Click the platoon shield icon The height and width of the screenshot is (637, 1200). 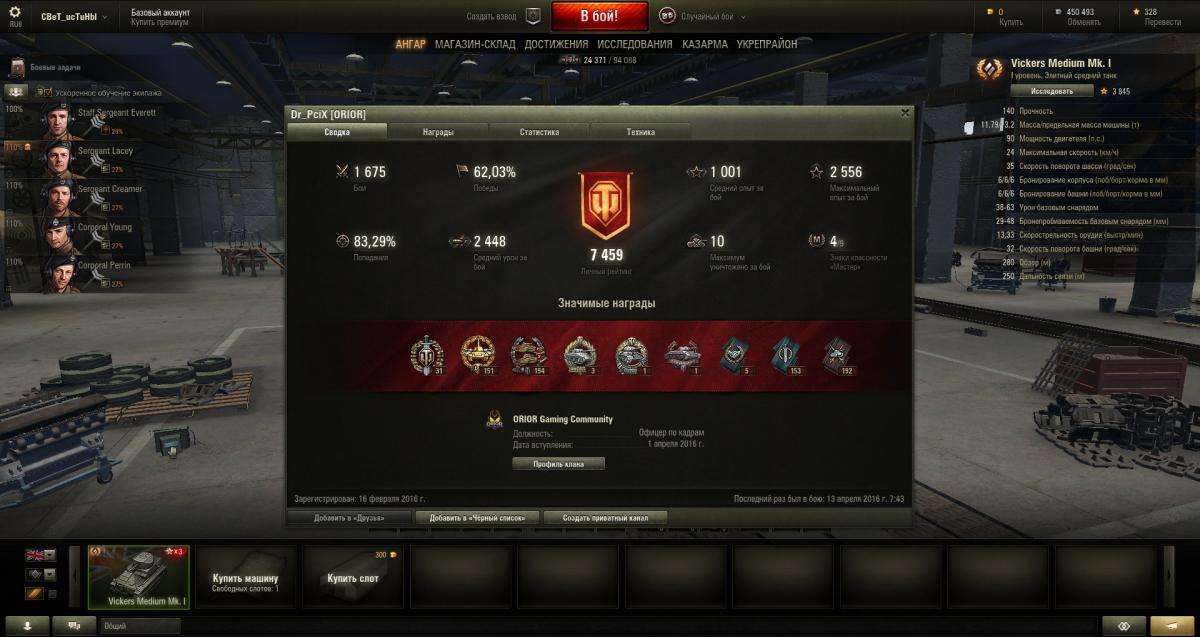point(533,16)
